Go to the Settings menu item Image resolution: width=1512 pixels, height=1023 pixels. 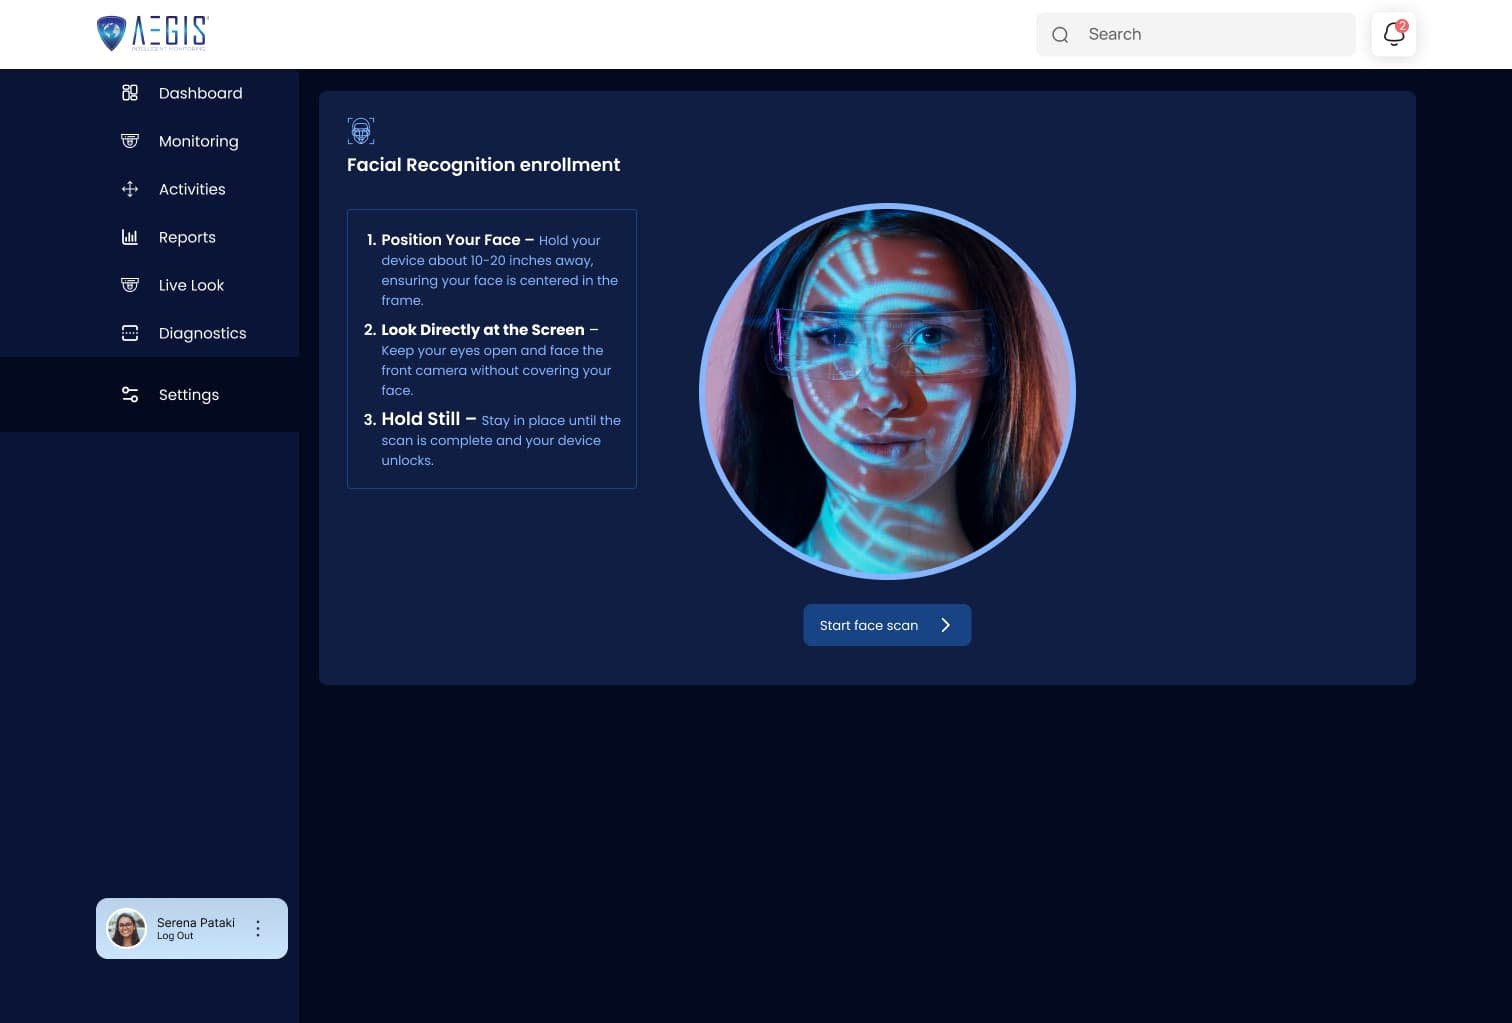(x=188, y=395)
